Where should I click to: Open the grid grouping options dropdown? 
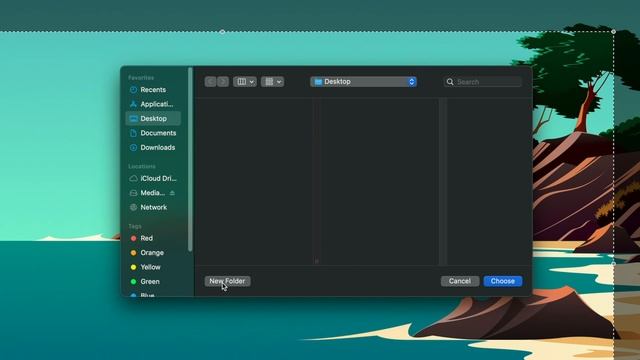pyautogui.click(x=273, y=82)
